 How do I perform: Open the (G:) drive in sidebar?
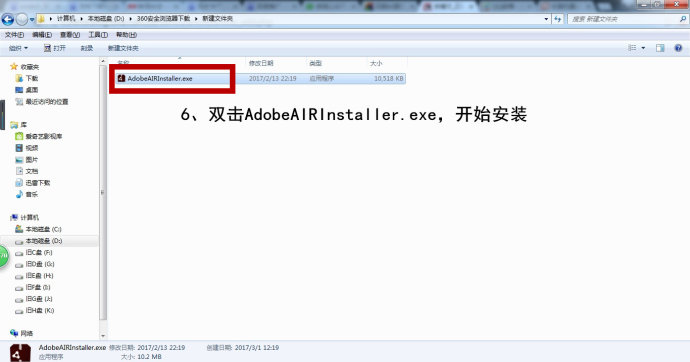coord(40,264)
